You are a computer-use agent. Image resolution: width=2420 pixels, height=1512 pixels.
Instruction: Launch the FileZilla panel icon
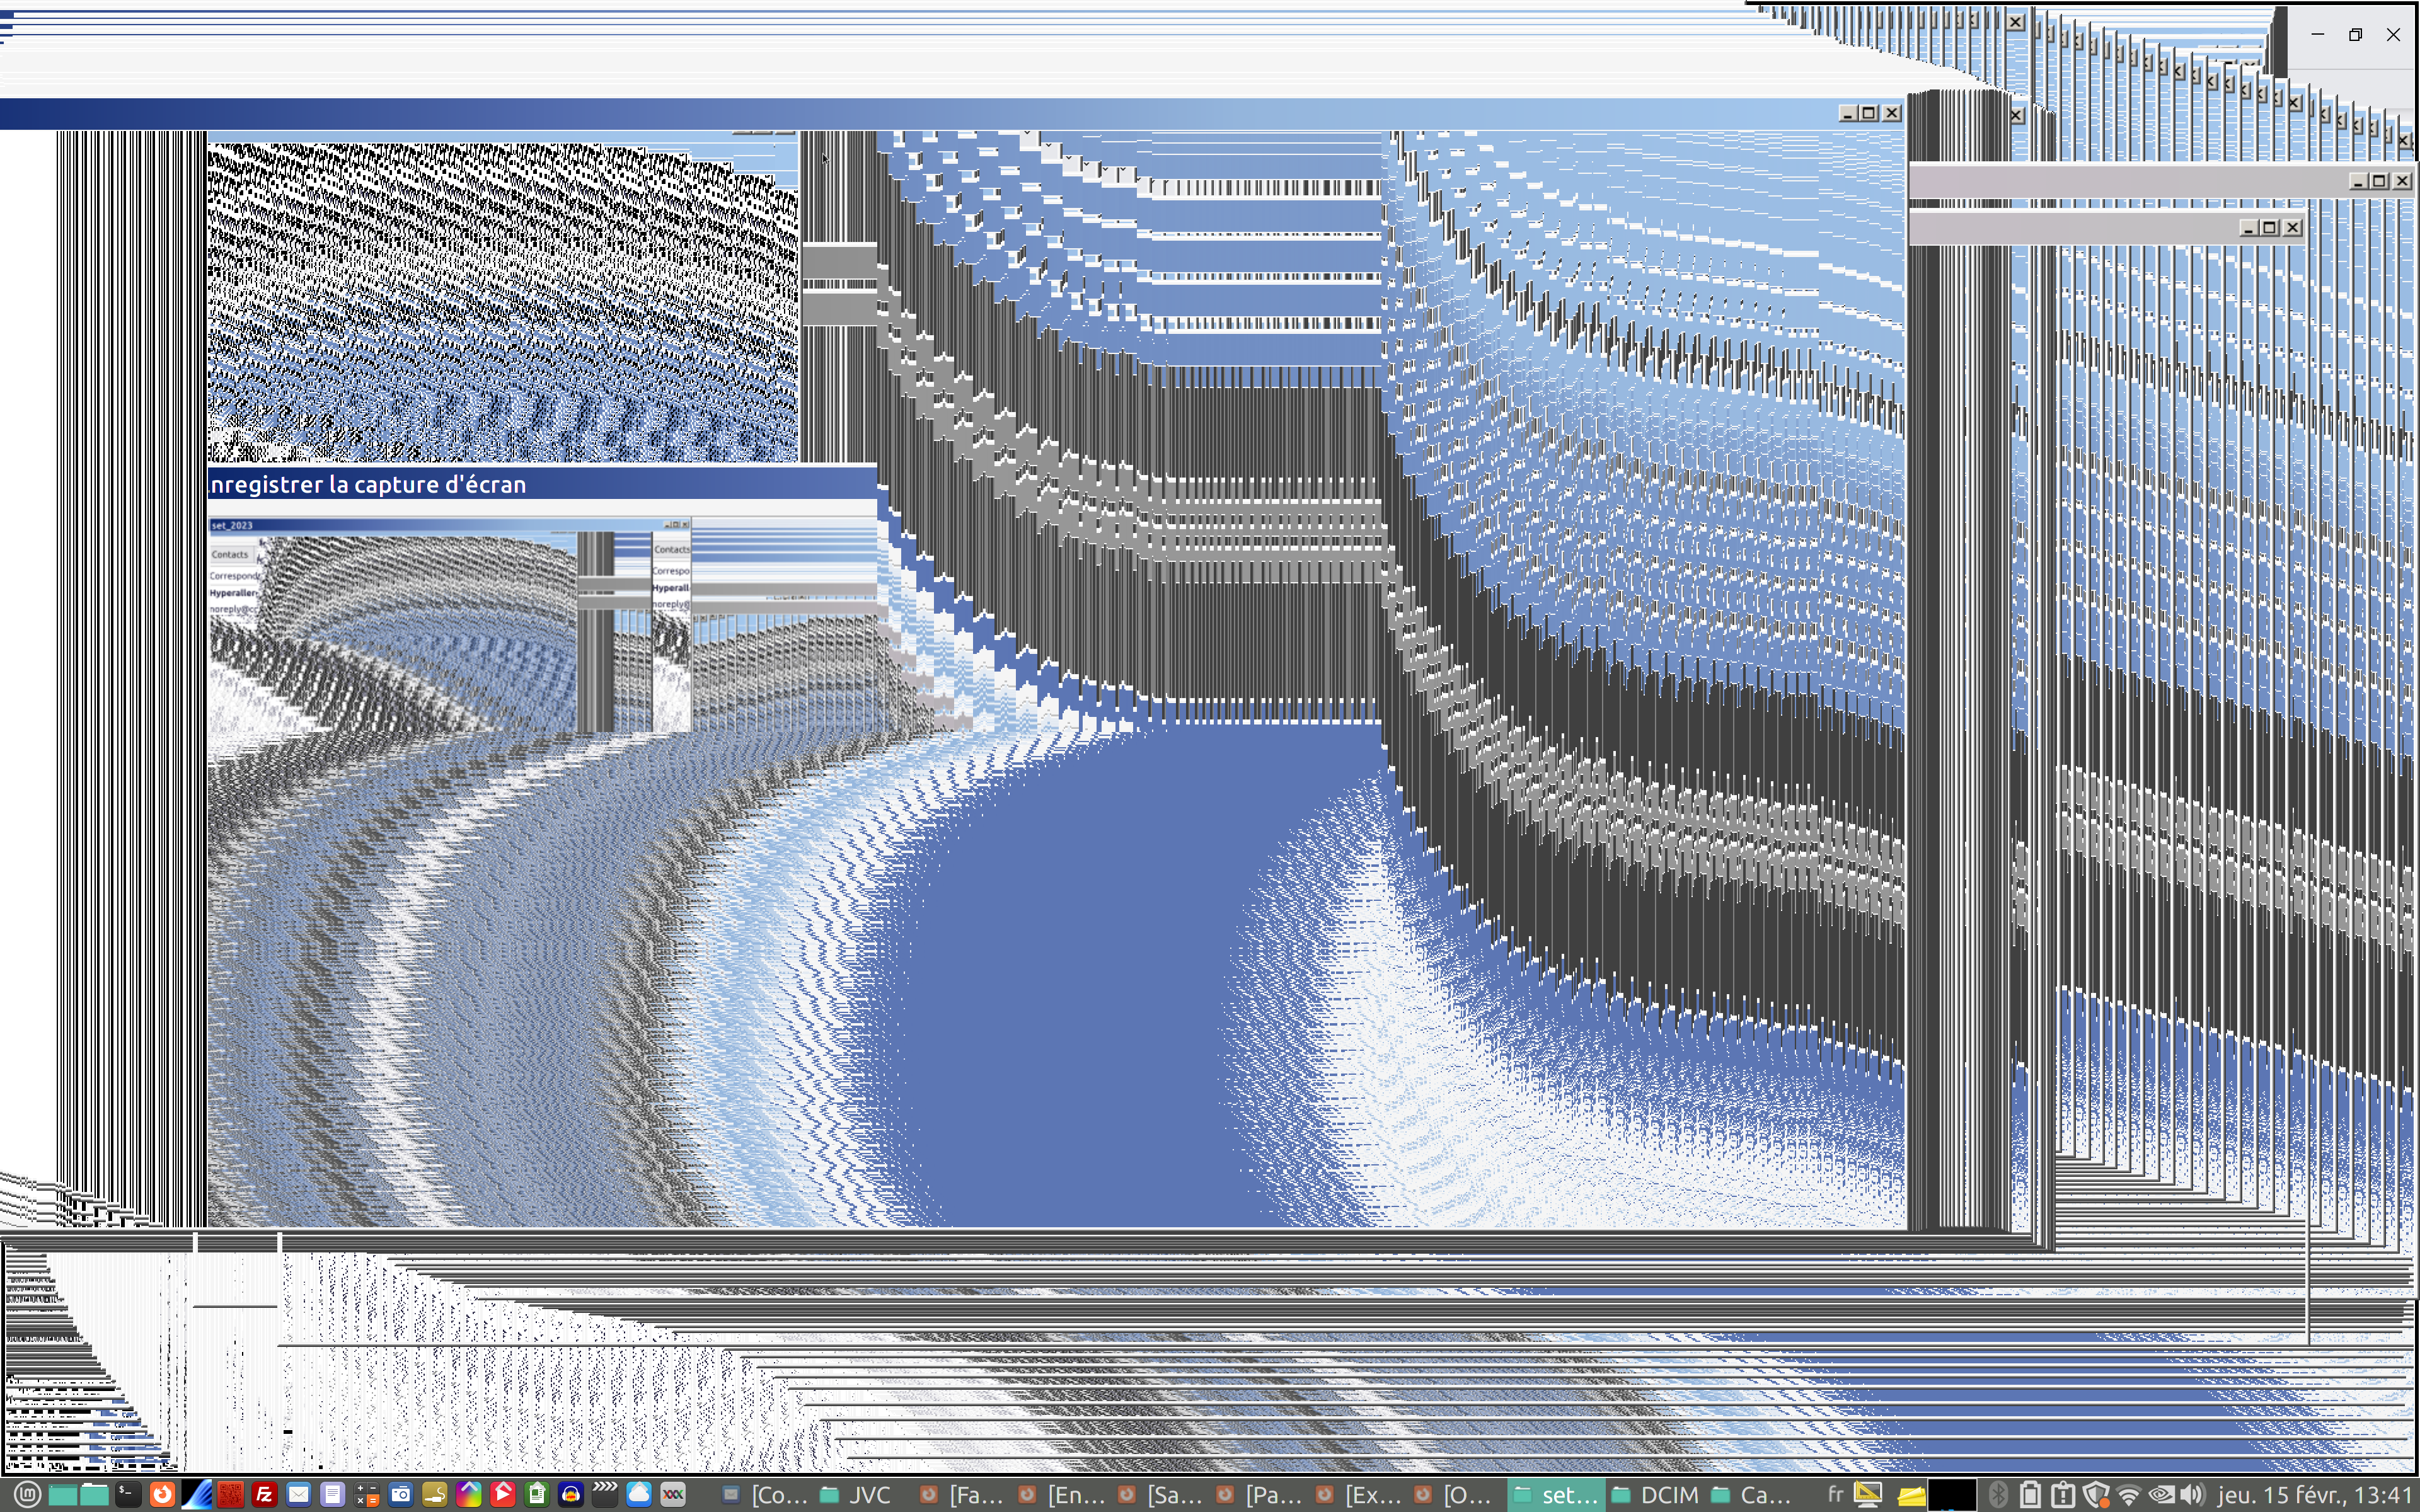pos(265,1495)
